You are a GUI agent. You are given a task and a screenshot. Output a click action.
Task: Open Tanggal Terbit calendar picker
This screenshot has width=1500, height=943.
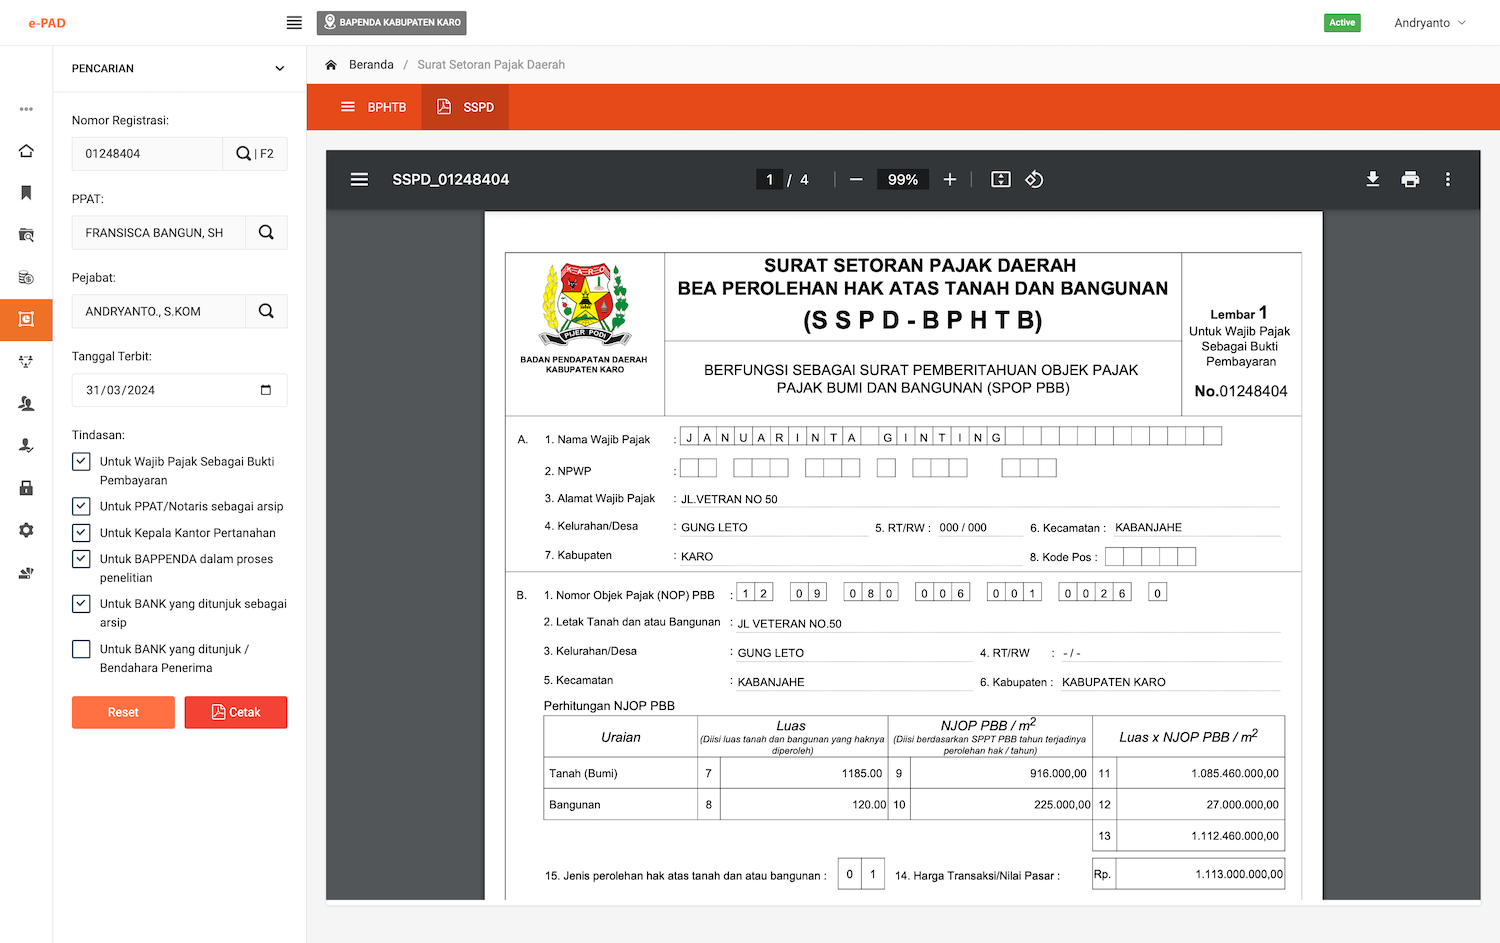(266, 390)
